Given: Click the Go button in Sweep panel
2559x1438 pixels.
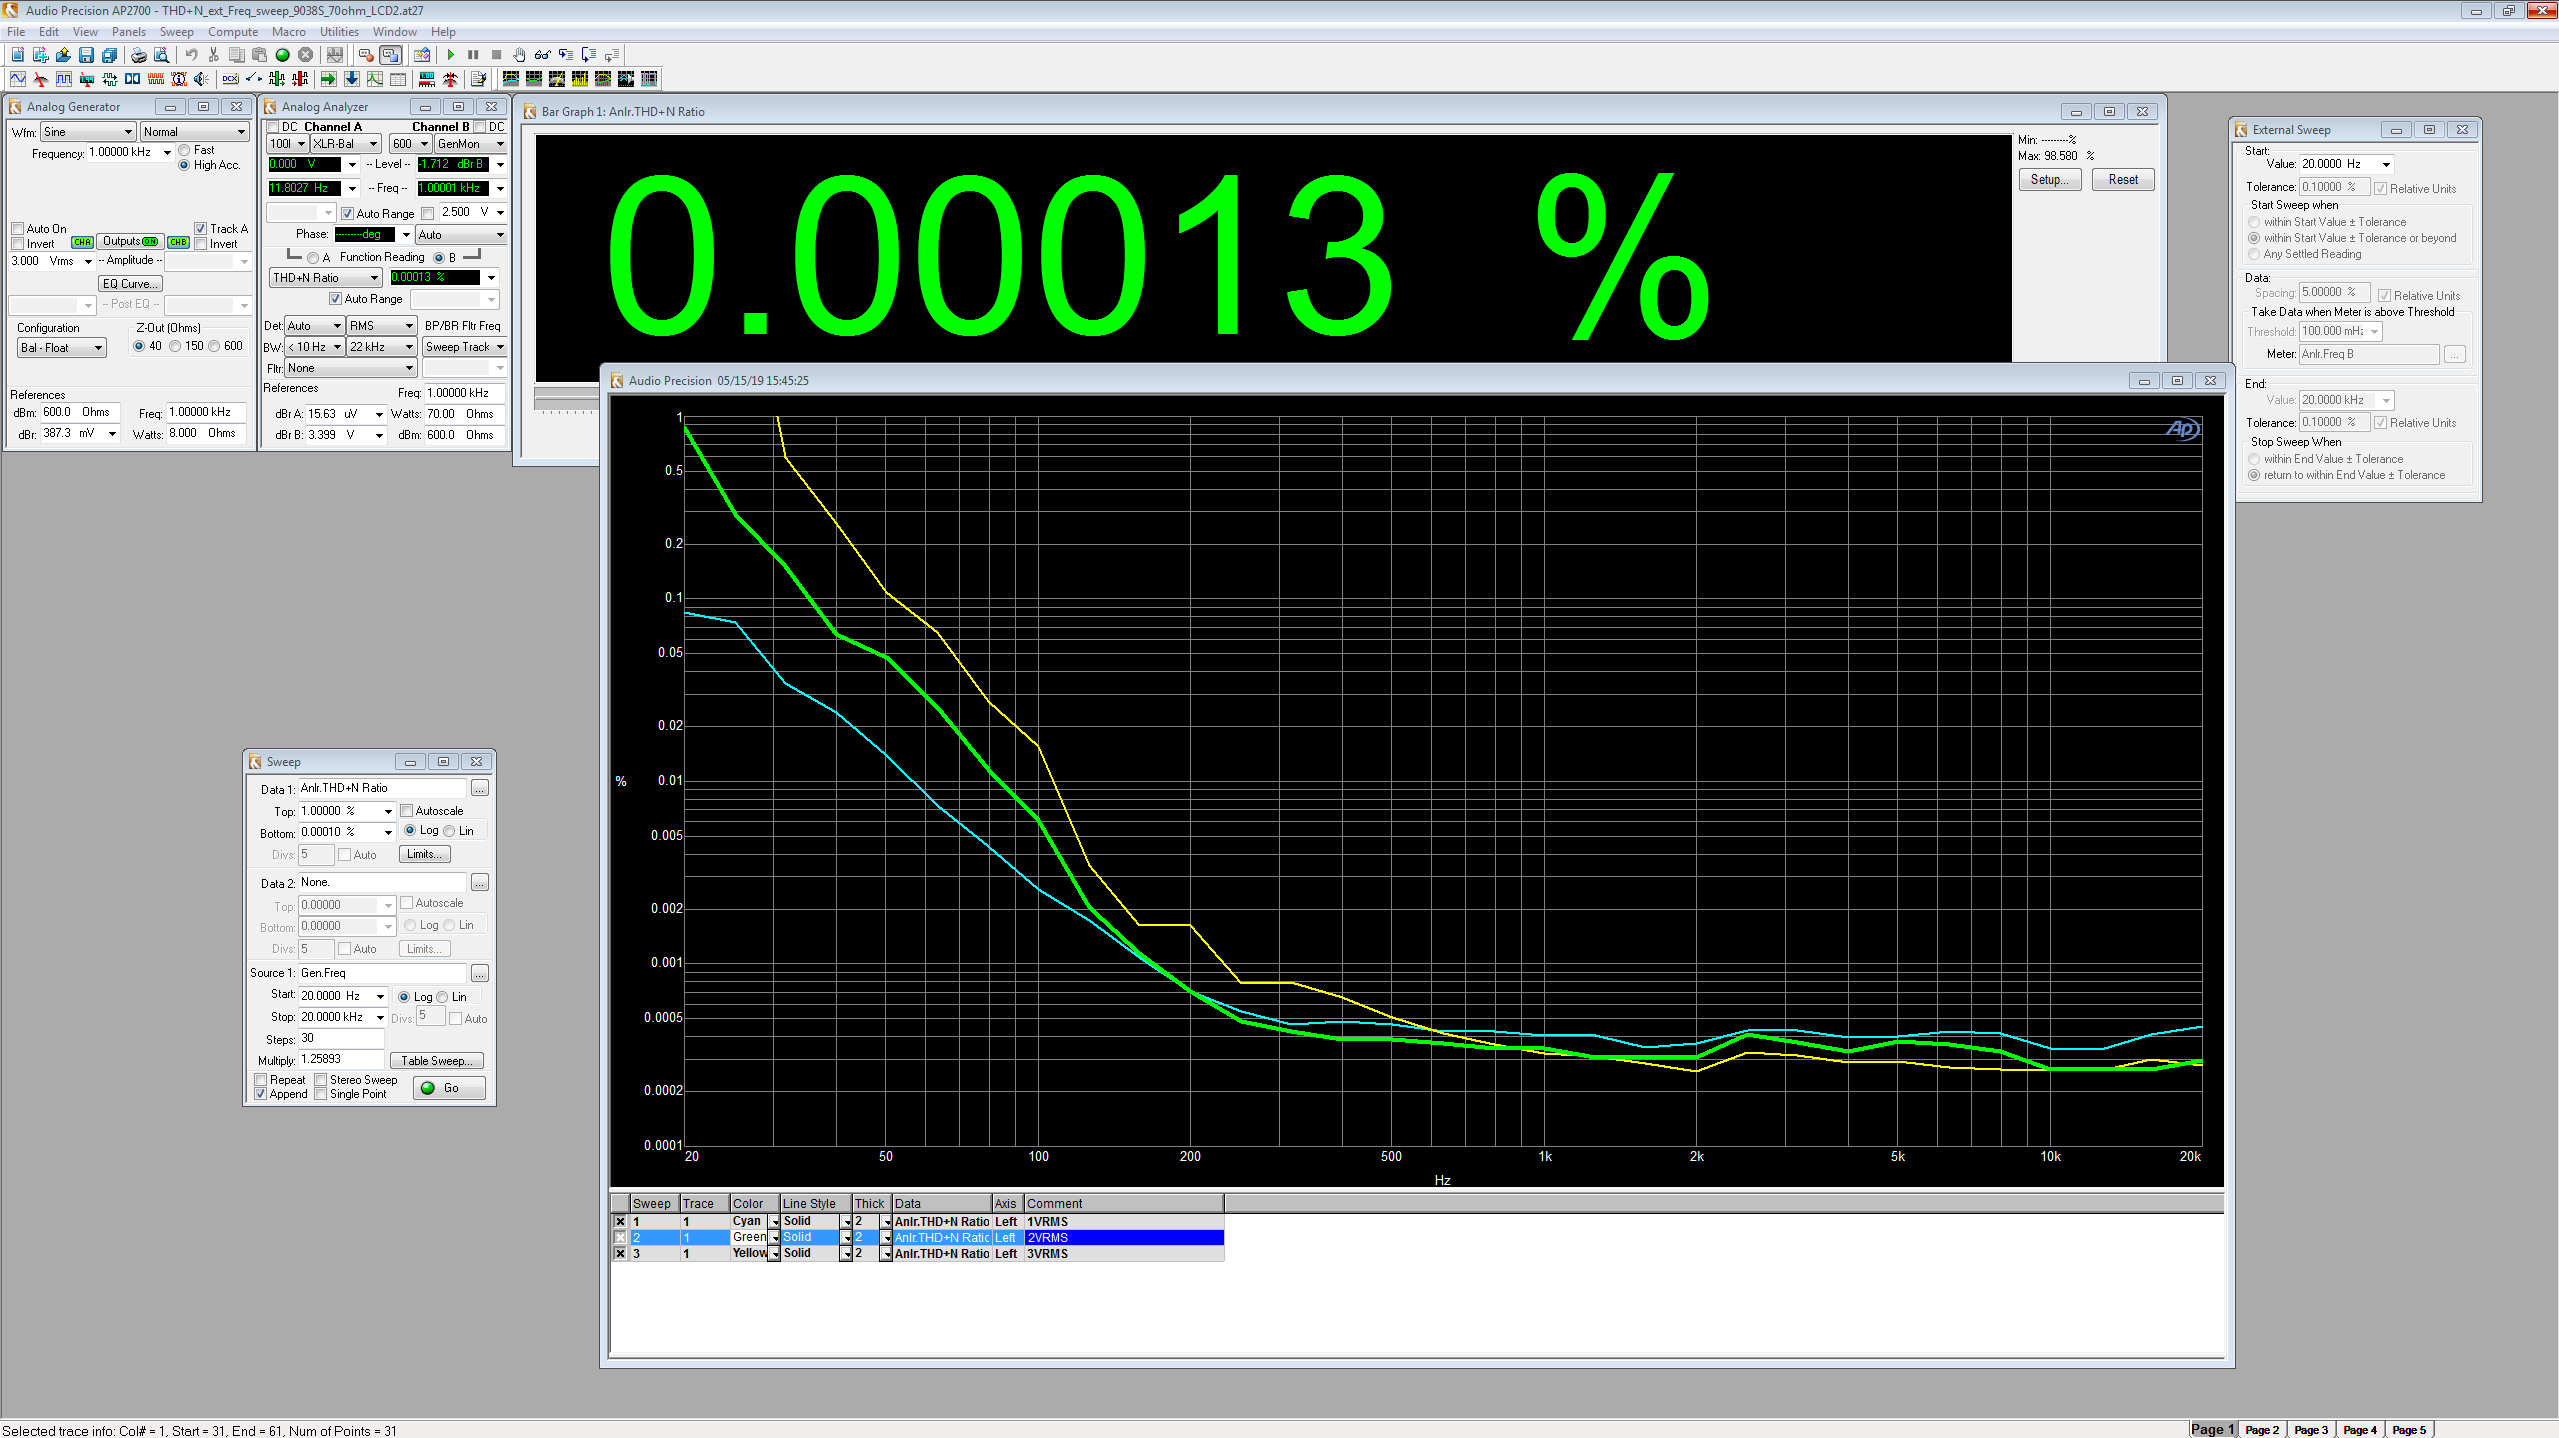Looking at the screenshot, I should pos(449,1088).
